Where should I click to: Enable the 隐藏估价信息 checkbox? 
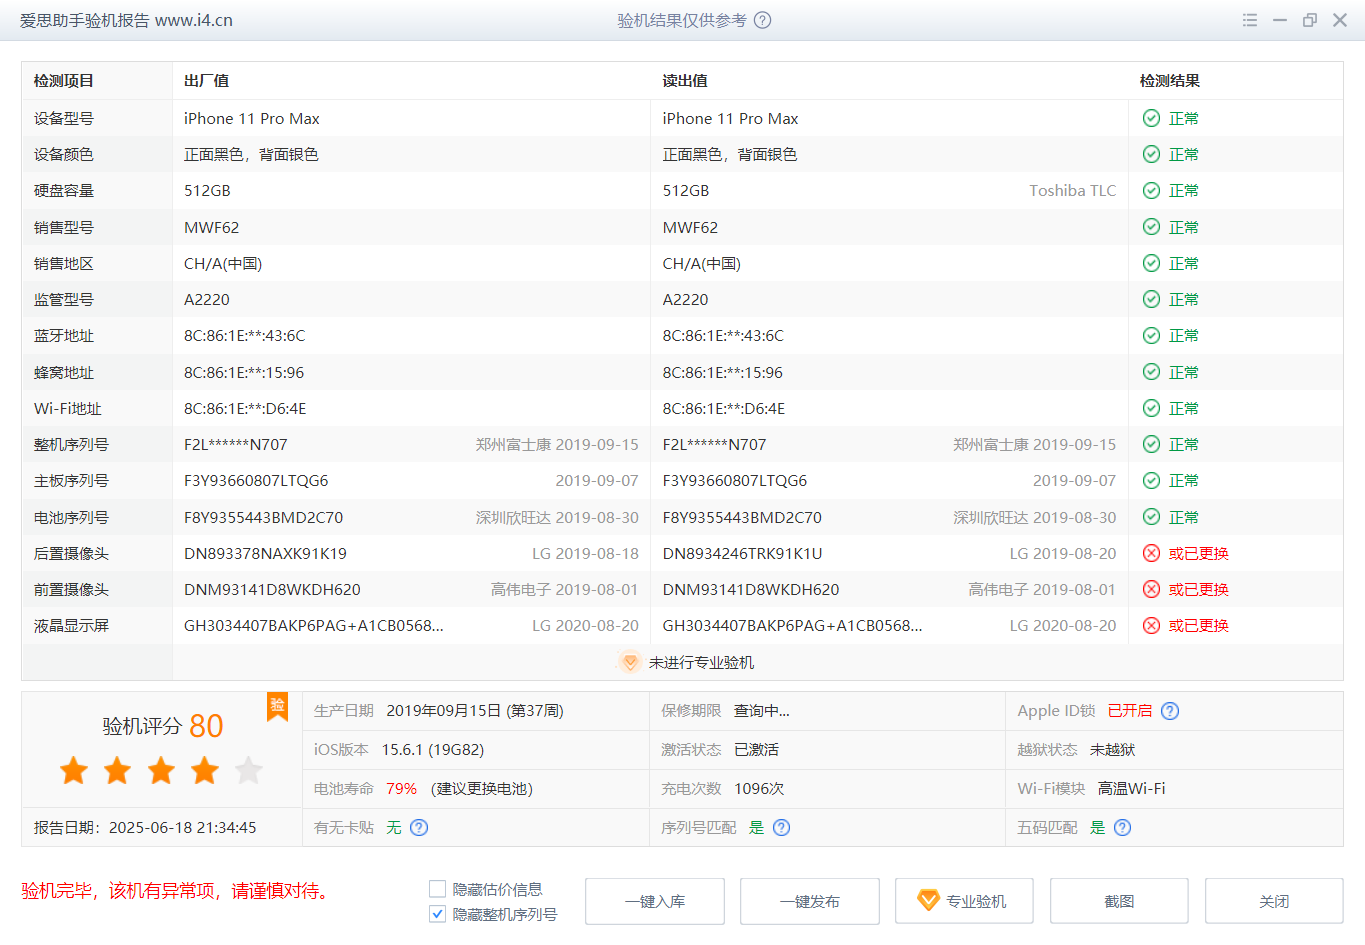(x=437, y=889)
